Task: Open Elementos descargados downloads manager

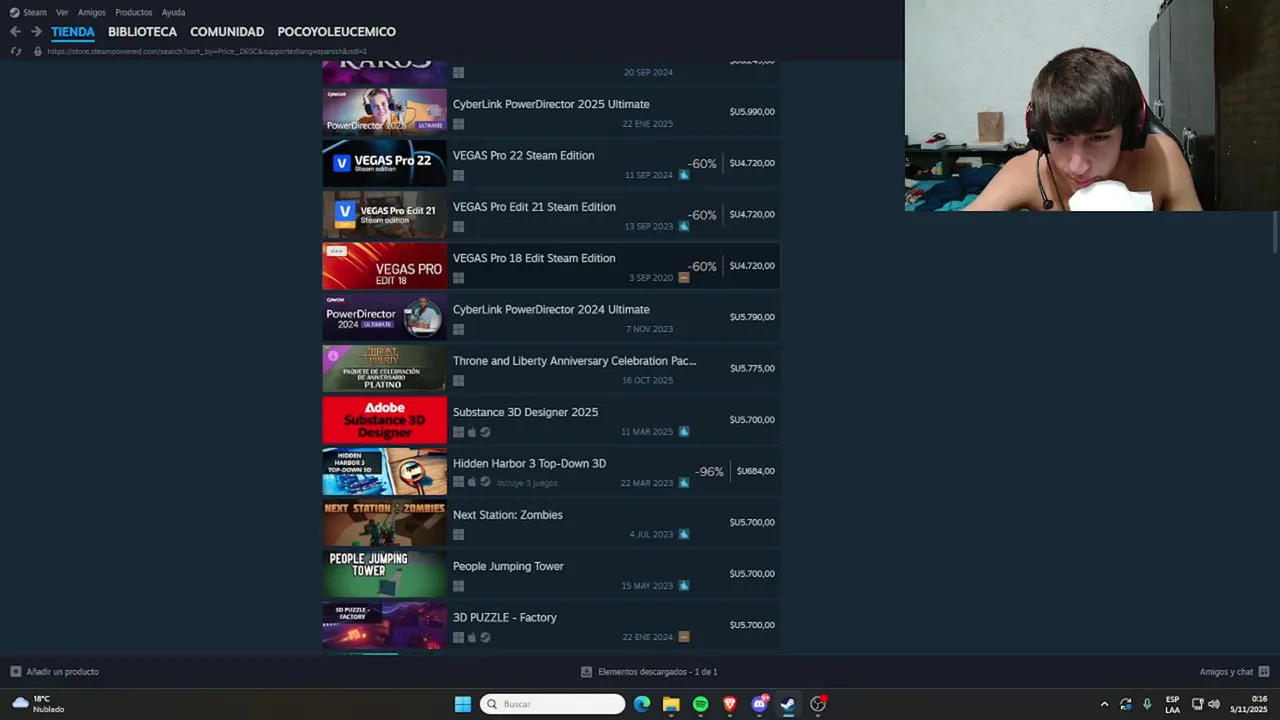Action: pos(649,672)
